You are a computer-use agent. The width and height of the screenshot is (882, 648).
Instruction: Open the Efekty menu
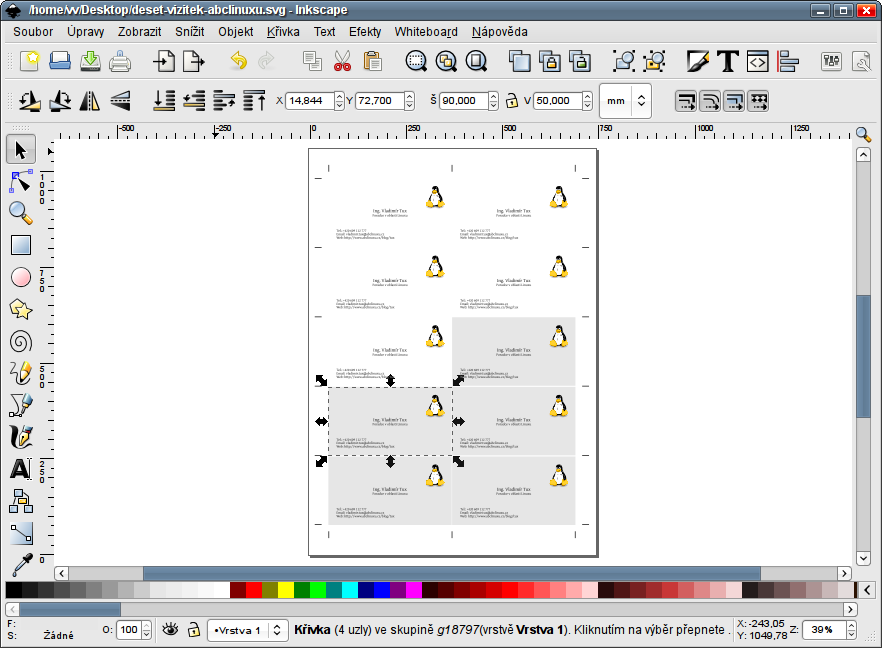pos(365,32)
